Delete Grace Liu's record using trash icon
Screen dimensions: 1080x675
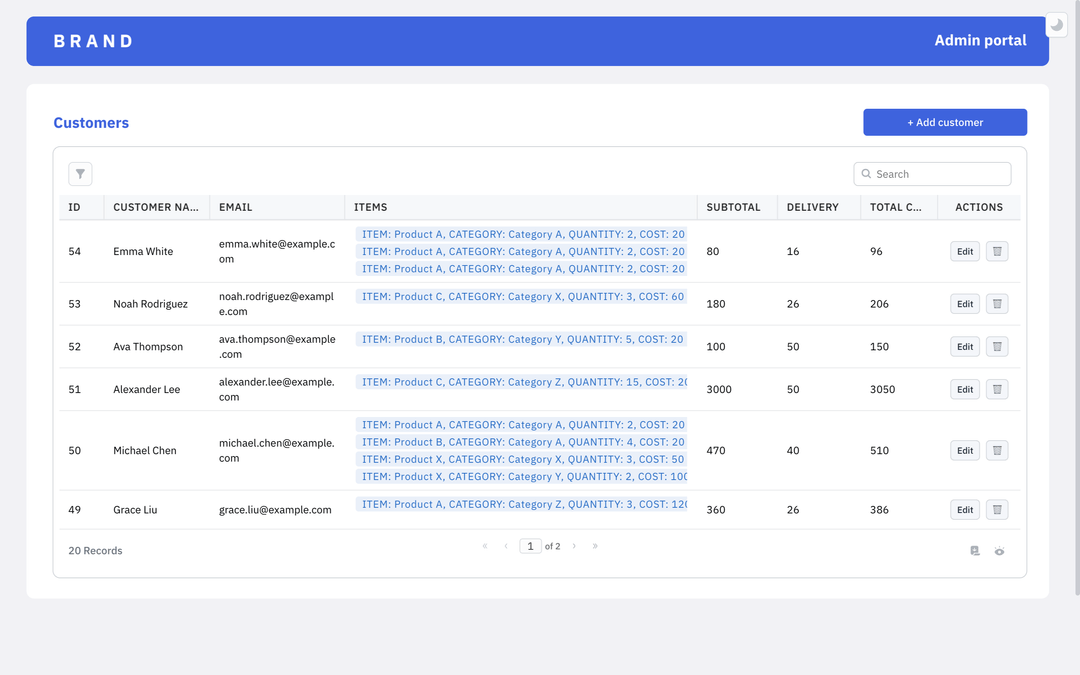click(x=996, y=509)
